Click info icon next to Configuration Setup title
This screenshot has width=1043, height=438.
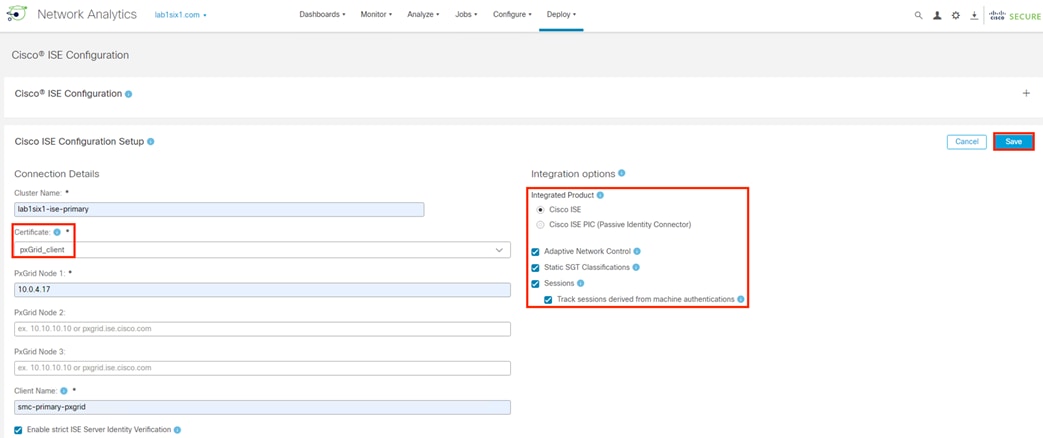point(151,142)
